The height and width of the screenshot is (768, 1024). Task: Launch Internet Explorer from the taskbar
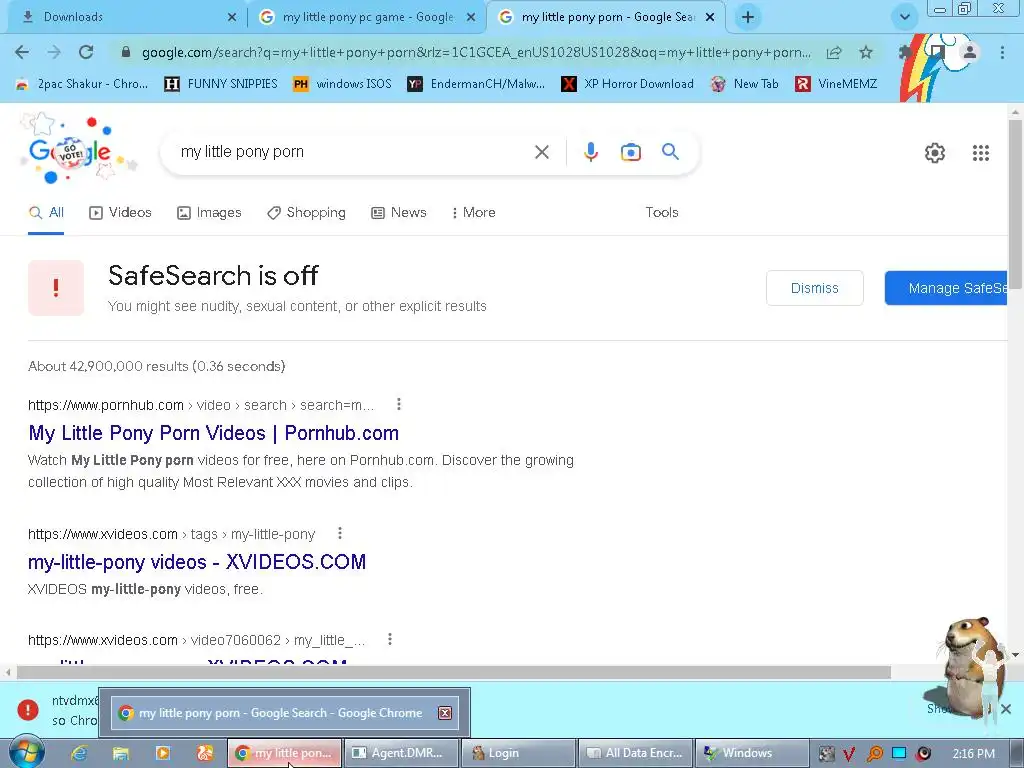point(79,753)
